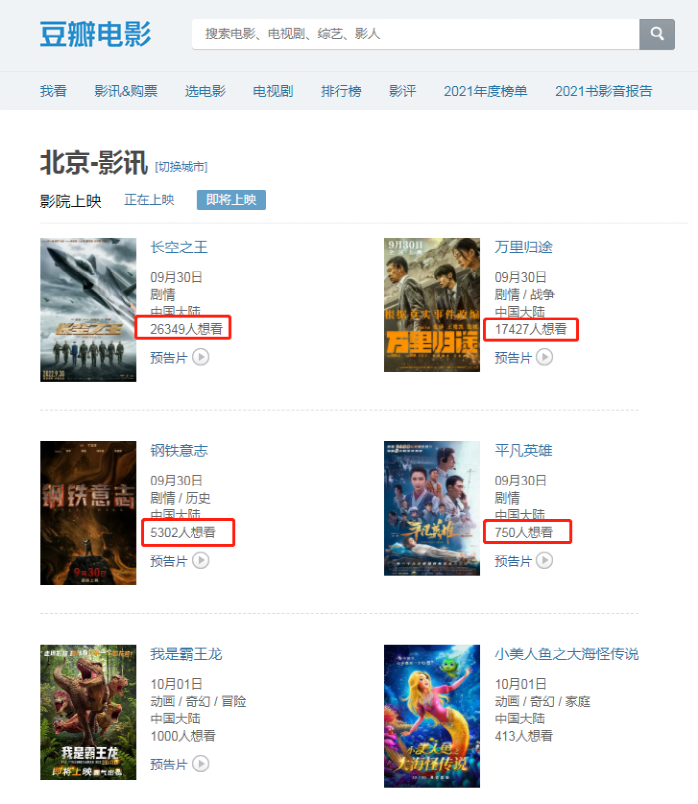Viewport: 698px width, 804px height.
Task: Play the 长空之王 trailer icon
Action: (201, 357)
